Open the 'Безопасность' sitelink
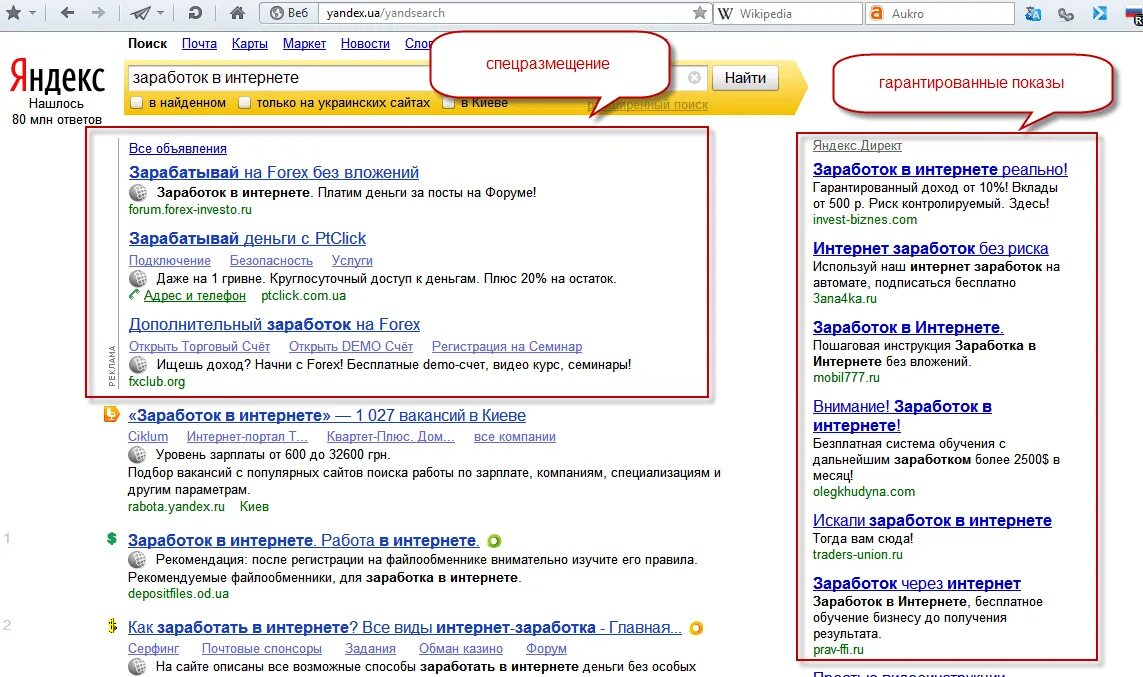This screenshot has height=677, width=1143. coord(271,261)
